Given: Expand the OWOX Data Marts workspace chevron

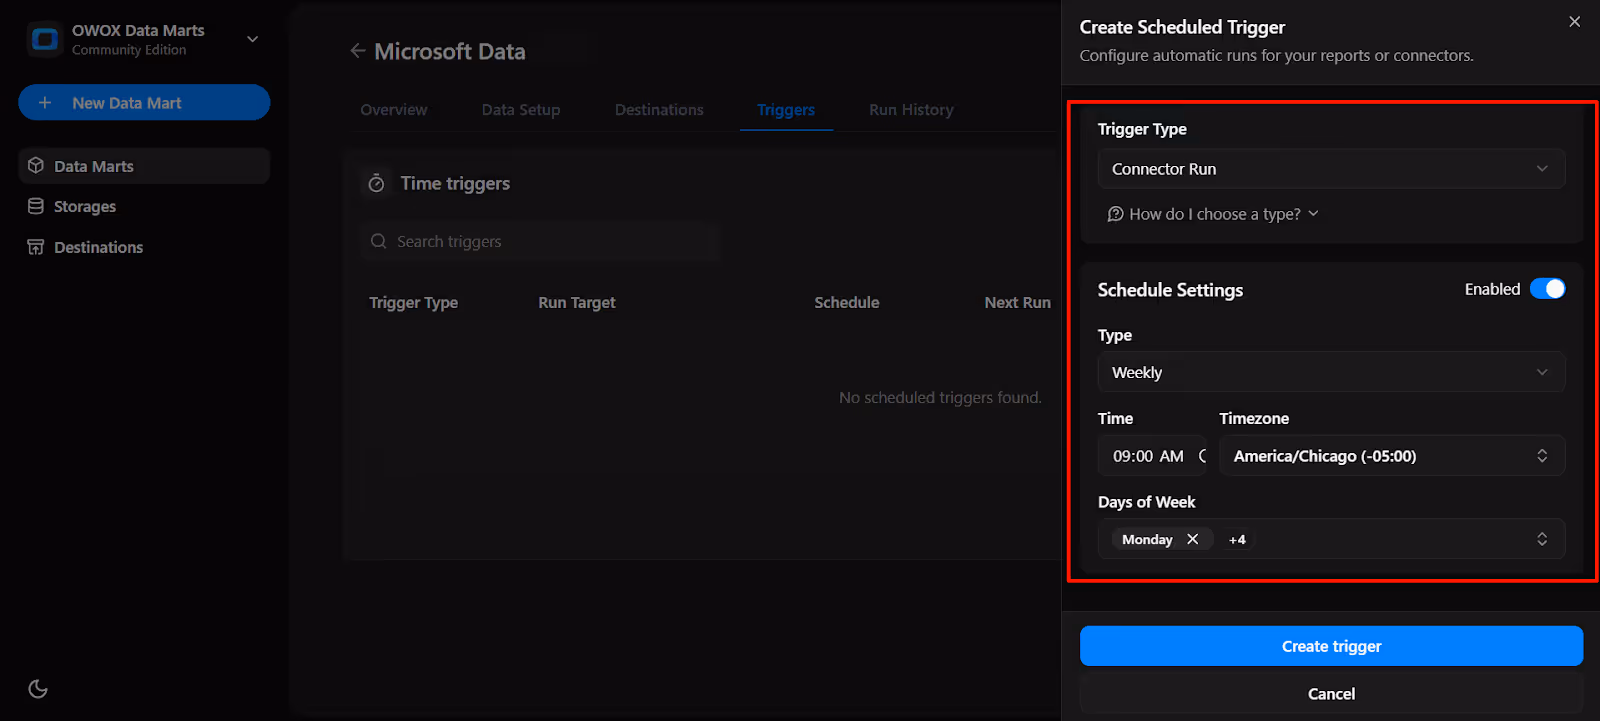Looking at the screenshot, I should click(x=253, y=39).
